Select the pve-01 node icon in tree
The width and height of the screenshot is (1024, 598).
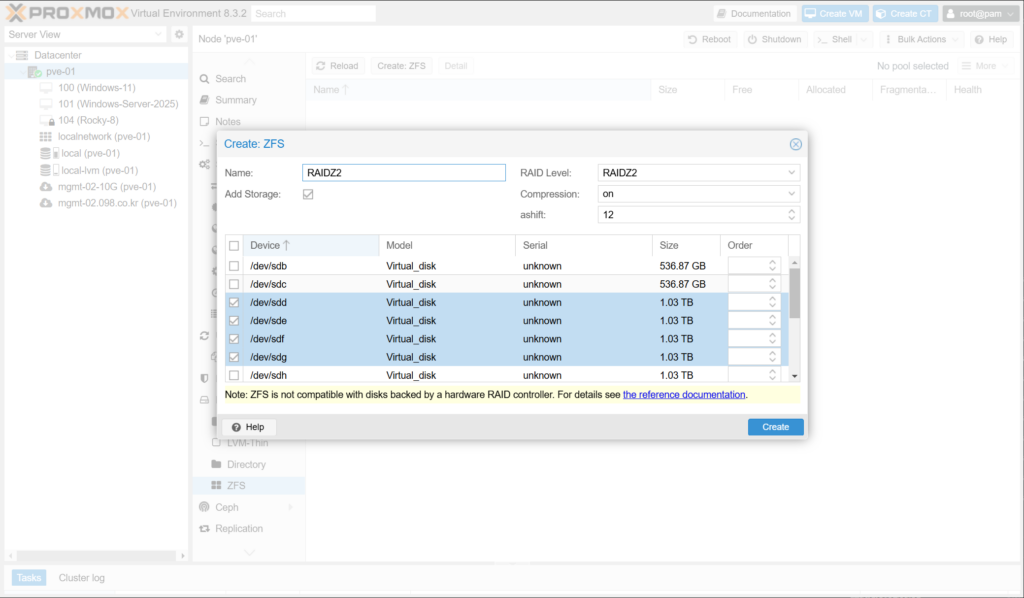[x=34, y=72]
